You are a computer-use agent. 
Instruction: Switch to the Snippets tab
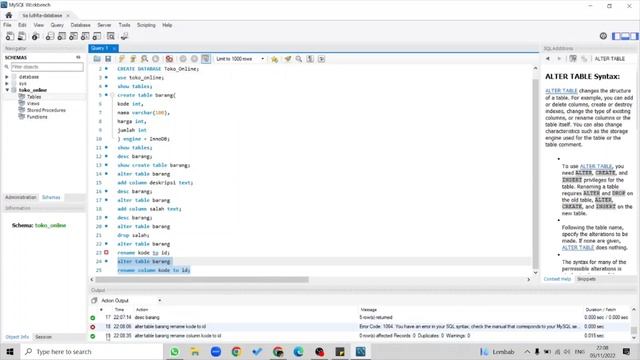click(587, 279)
